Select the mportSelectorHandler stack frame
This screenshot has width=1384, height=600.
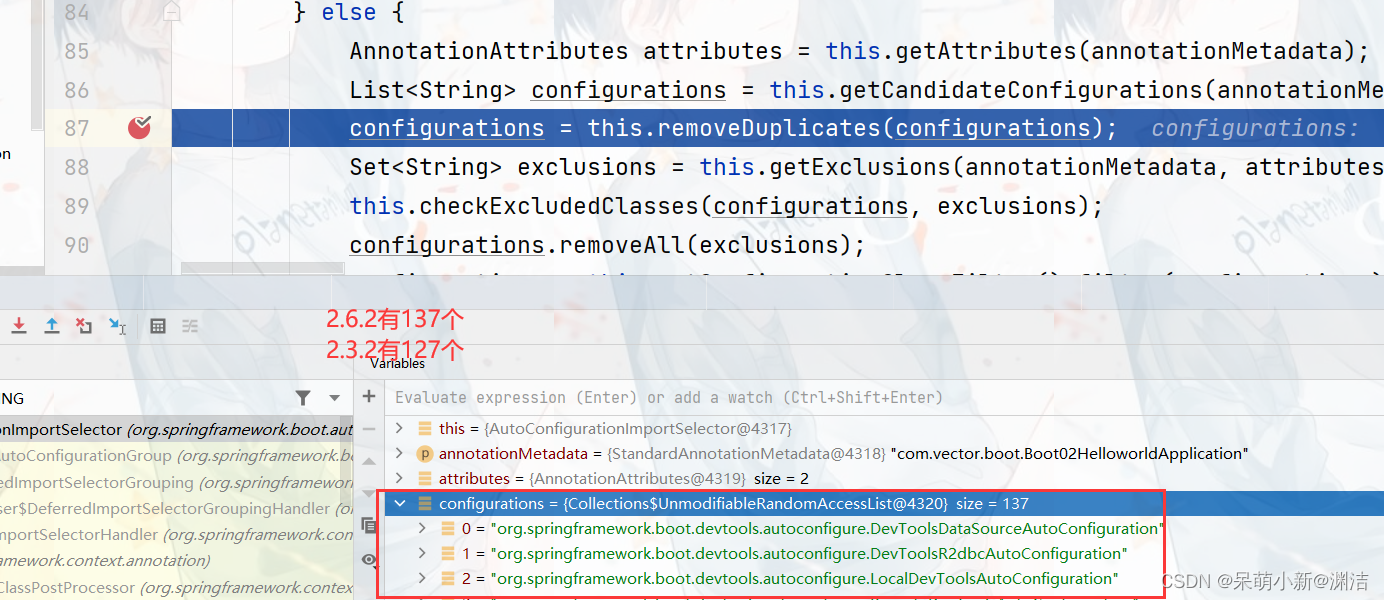click(x=176, y=534)
